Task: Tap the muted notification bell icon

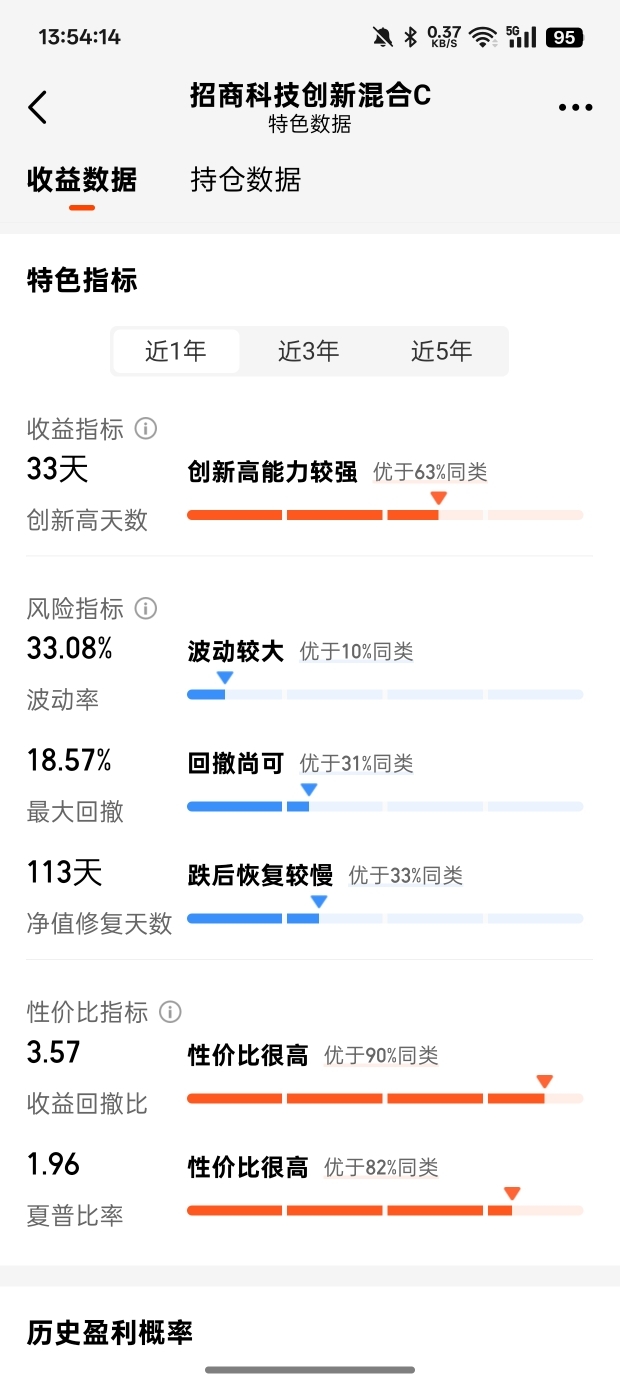Action: (382, 38)
